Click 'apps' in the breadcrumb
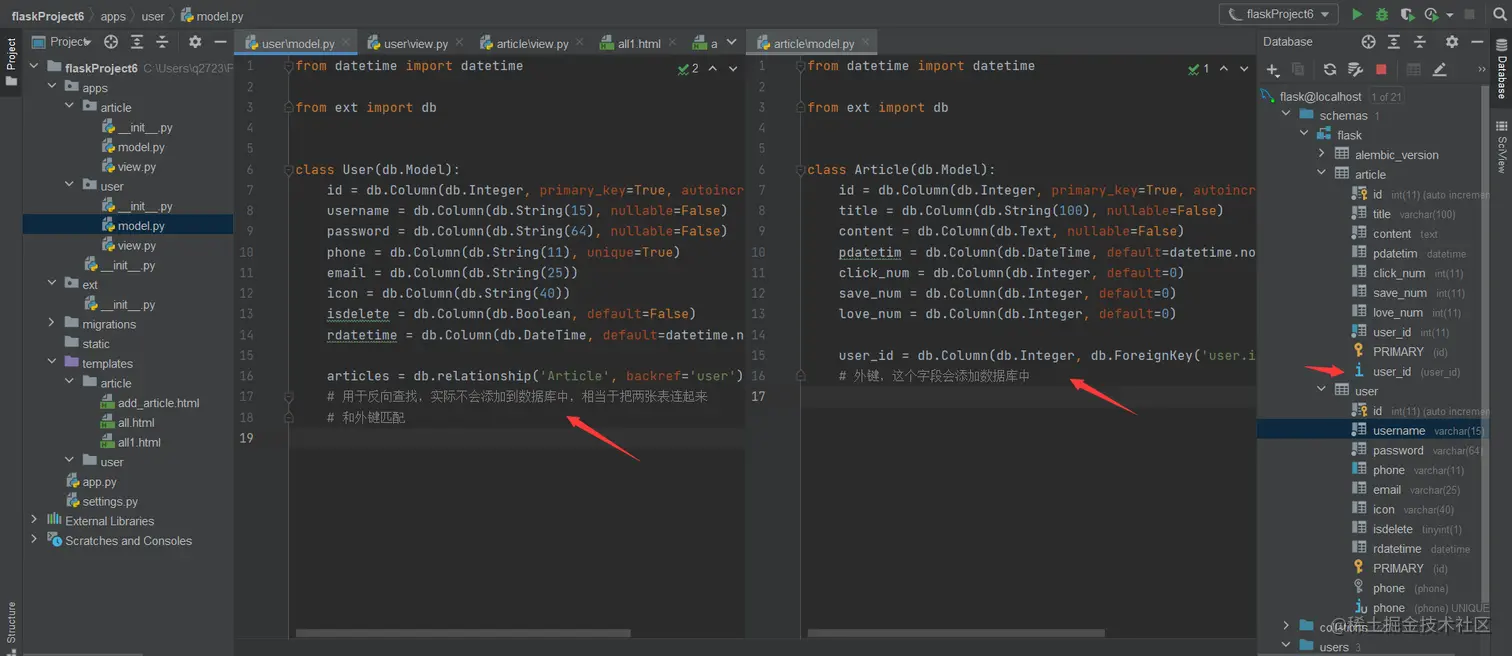 pos(113,16)
